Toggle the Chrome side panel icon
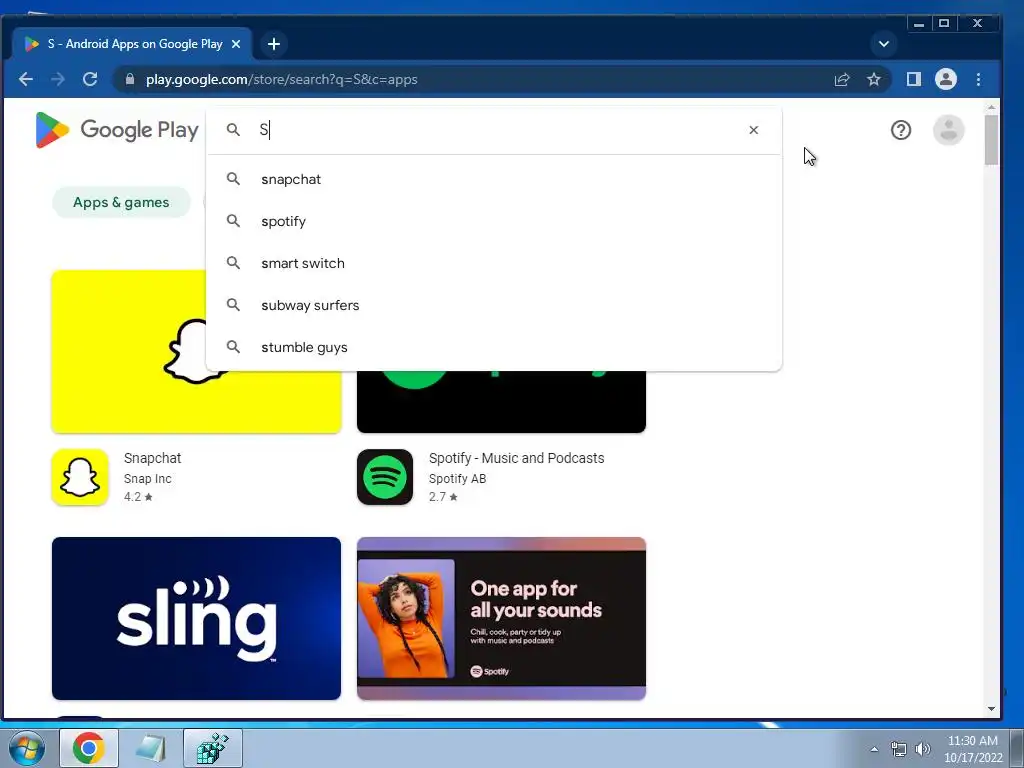Viewport: 1024px width, 768px height. tap(914, 80)
